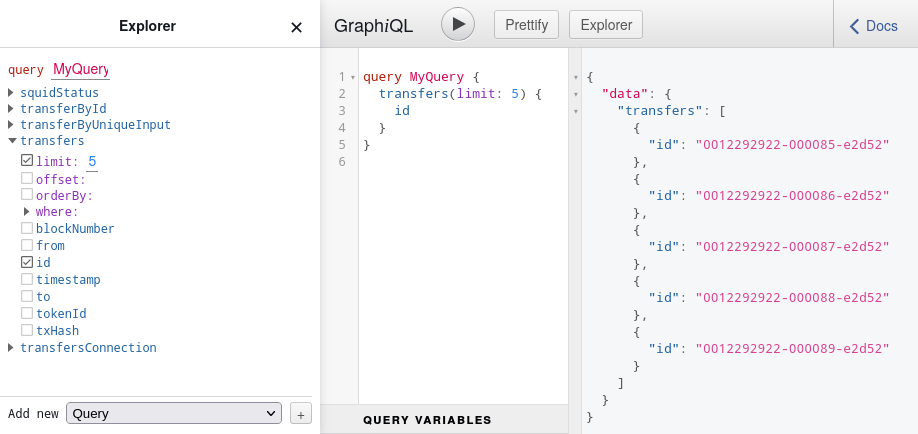Expand the where argument
The height and width of the screenshot is (434, 918).
pos(26,211)
